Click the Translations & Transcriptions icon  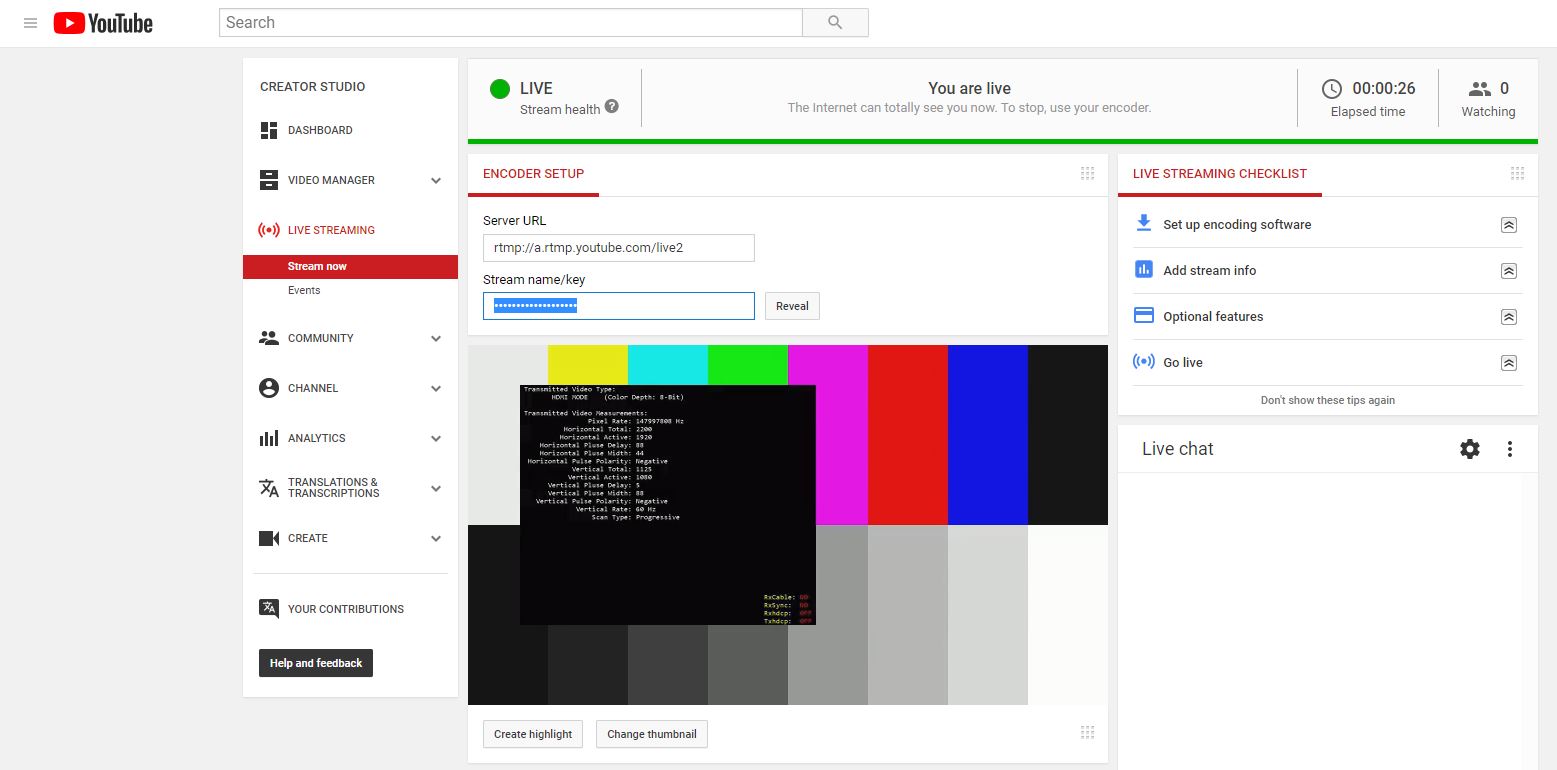click(268, 488)
